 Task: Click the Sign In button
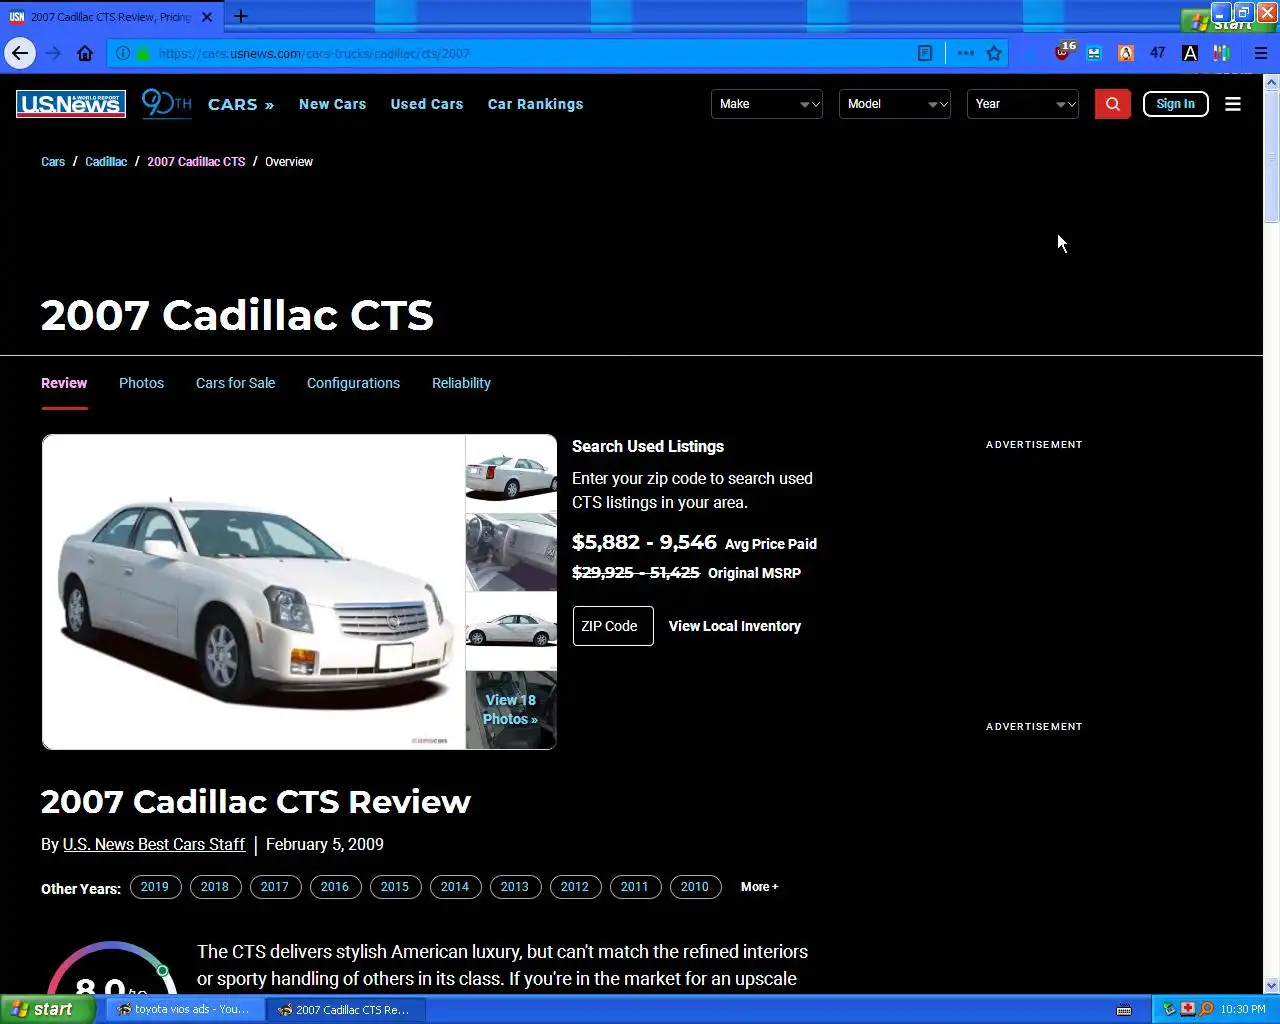[1175, 104]
